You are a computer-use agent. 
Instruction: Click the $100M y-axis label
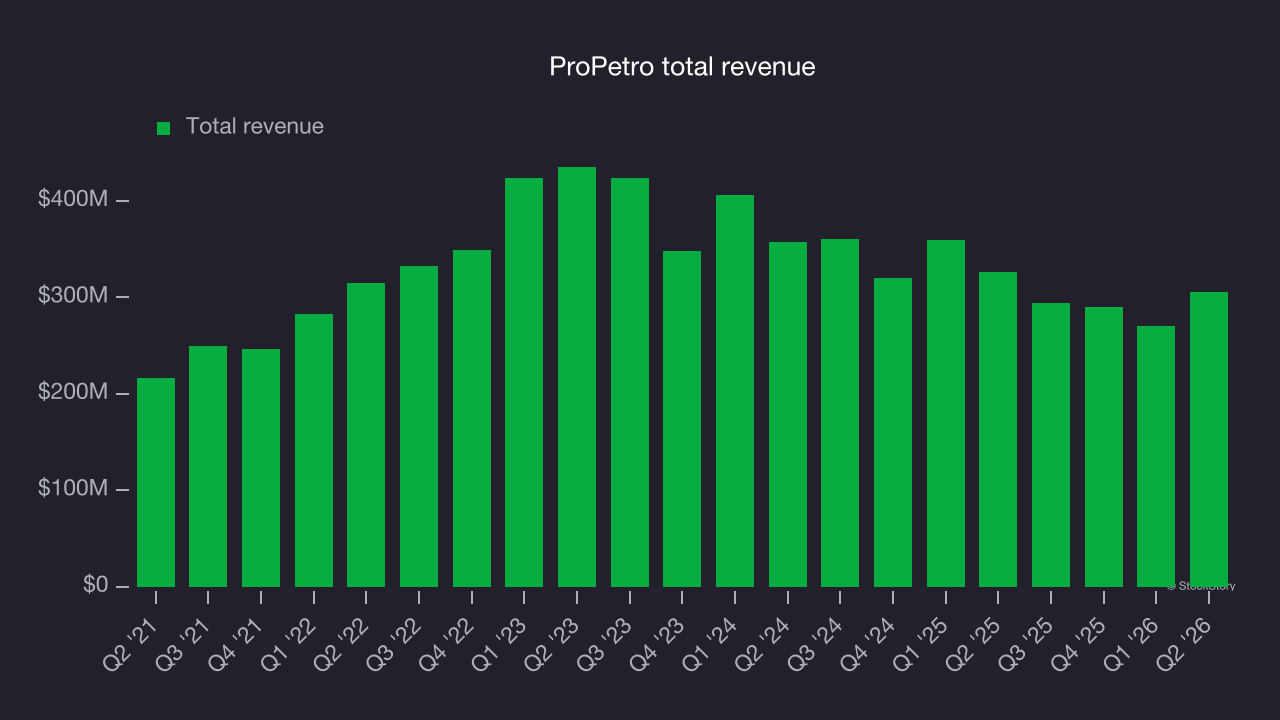click(x=72, y=489)
